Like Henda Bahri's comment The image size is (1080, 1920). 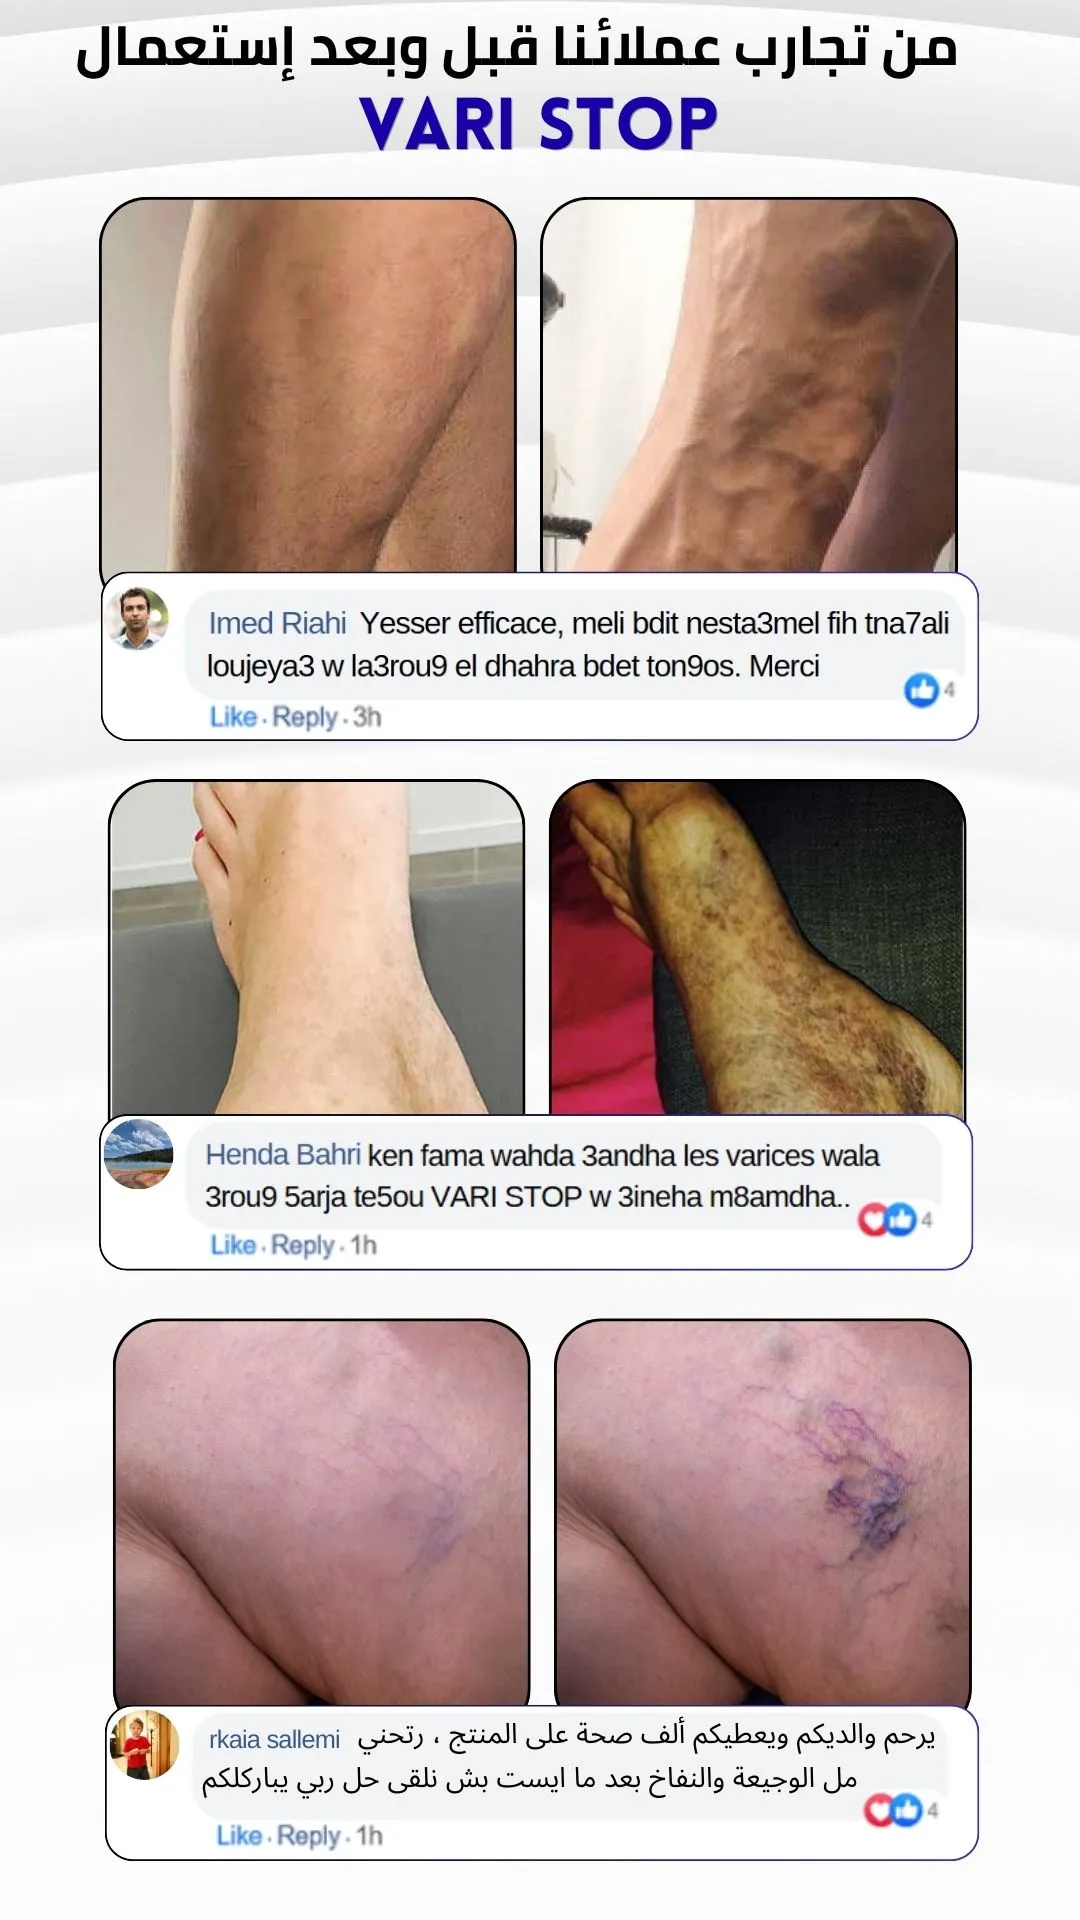tap(233, 1245)
